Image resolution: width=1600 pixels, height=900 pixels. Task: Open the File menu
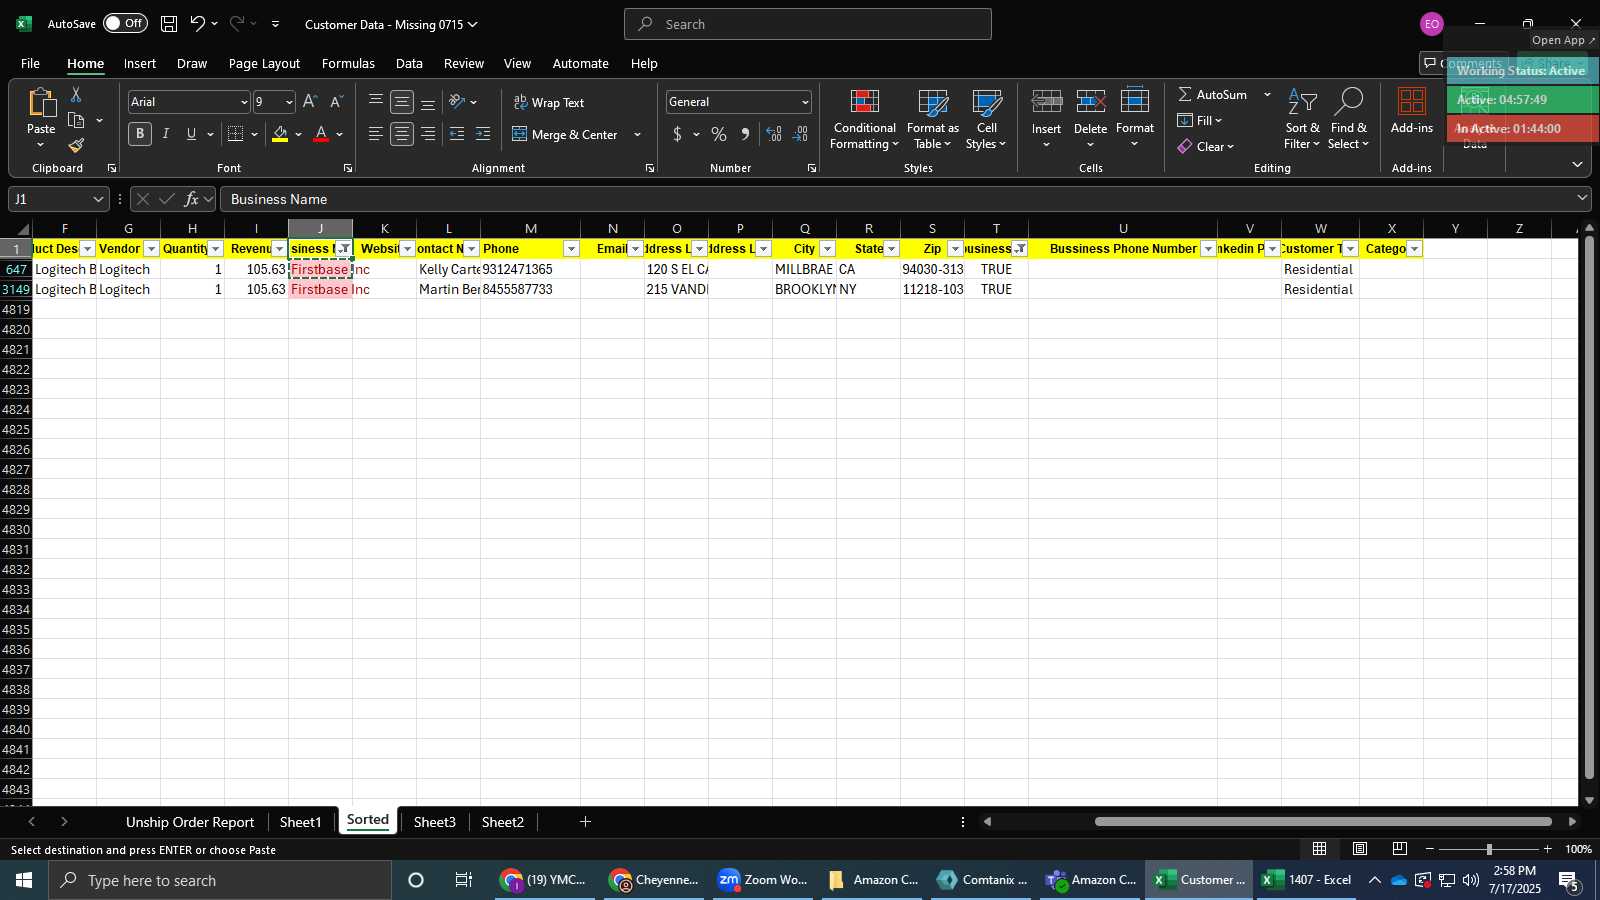click(x=30, y=63)
